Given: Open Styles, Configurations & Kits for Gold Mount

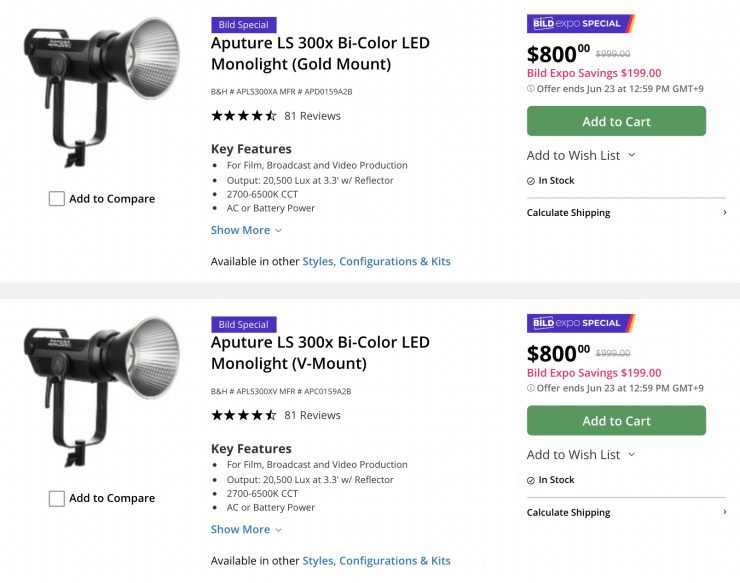Looking at the screenshot, I should pyautogui.click(x=376, y=261).
